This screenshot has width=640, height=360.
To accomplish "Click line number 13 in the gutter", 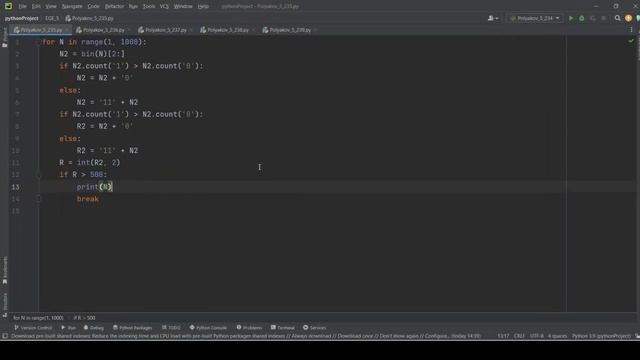I will [16, 187].
